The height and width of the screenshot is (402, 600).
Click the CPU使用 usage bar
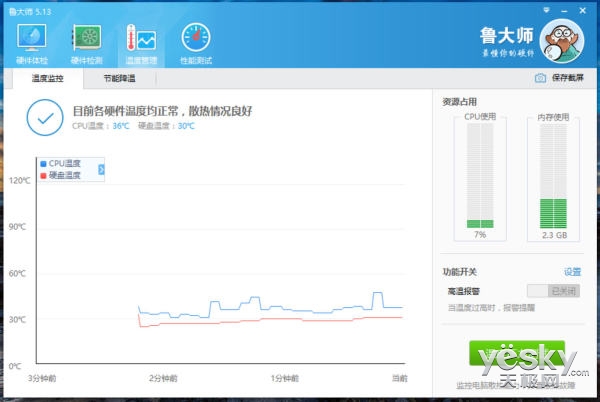(x=480, y=175)
